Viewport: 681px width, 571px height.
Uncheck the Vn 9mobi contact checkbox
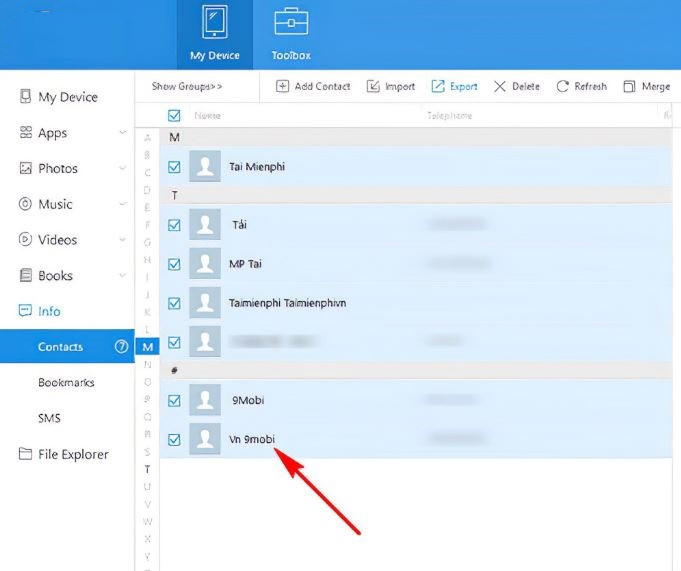(175, 439)
